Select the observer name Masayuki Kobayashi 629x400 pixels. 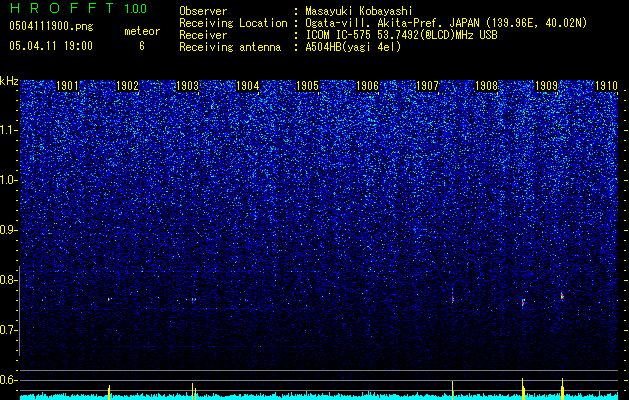coord(359,11)
